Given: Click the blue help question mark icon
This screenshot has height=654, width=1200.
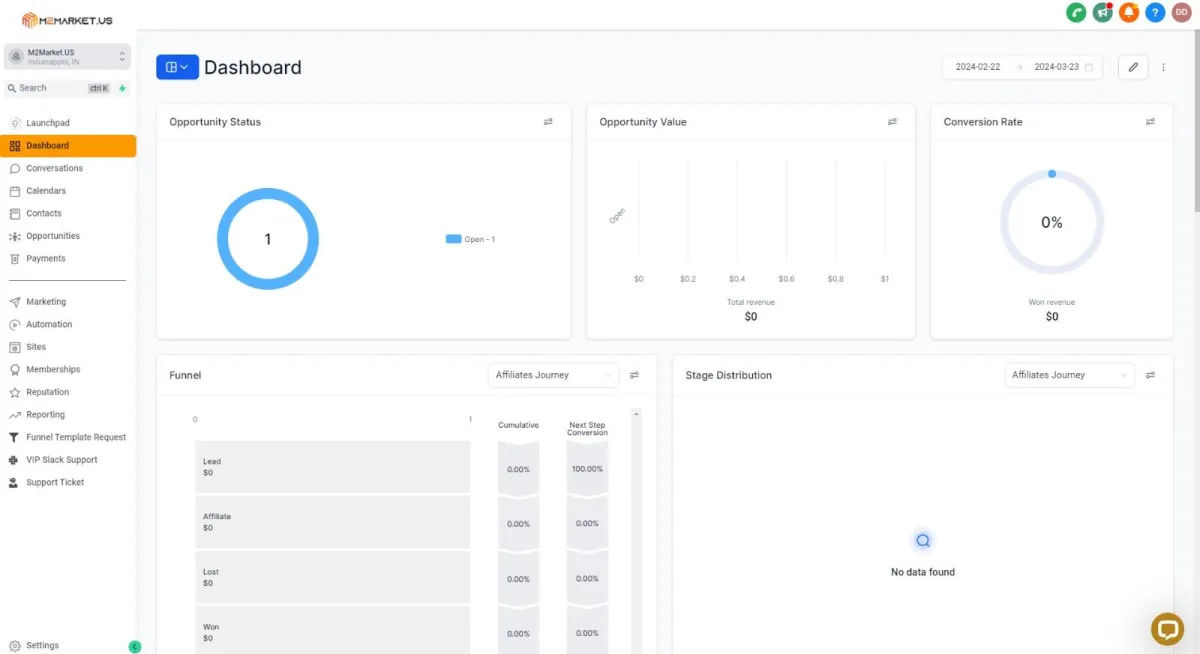Looking at the screenshot, I should [1155, 13].
